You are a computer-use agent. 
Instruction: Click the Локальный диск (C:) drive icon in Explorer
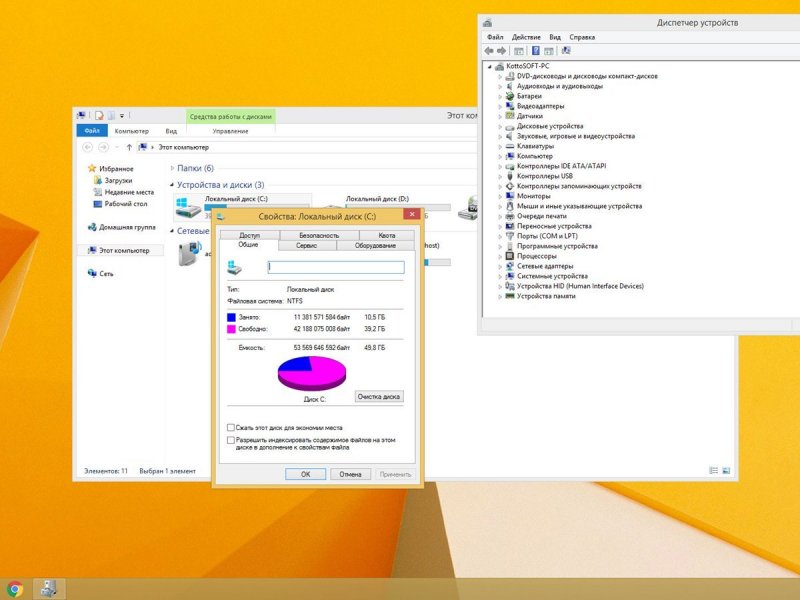point(187,207)
